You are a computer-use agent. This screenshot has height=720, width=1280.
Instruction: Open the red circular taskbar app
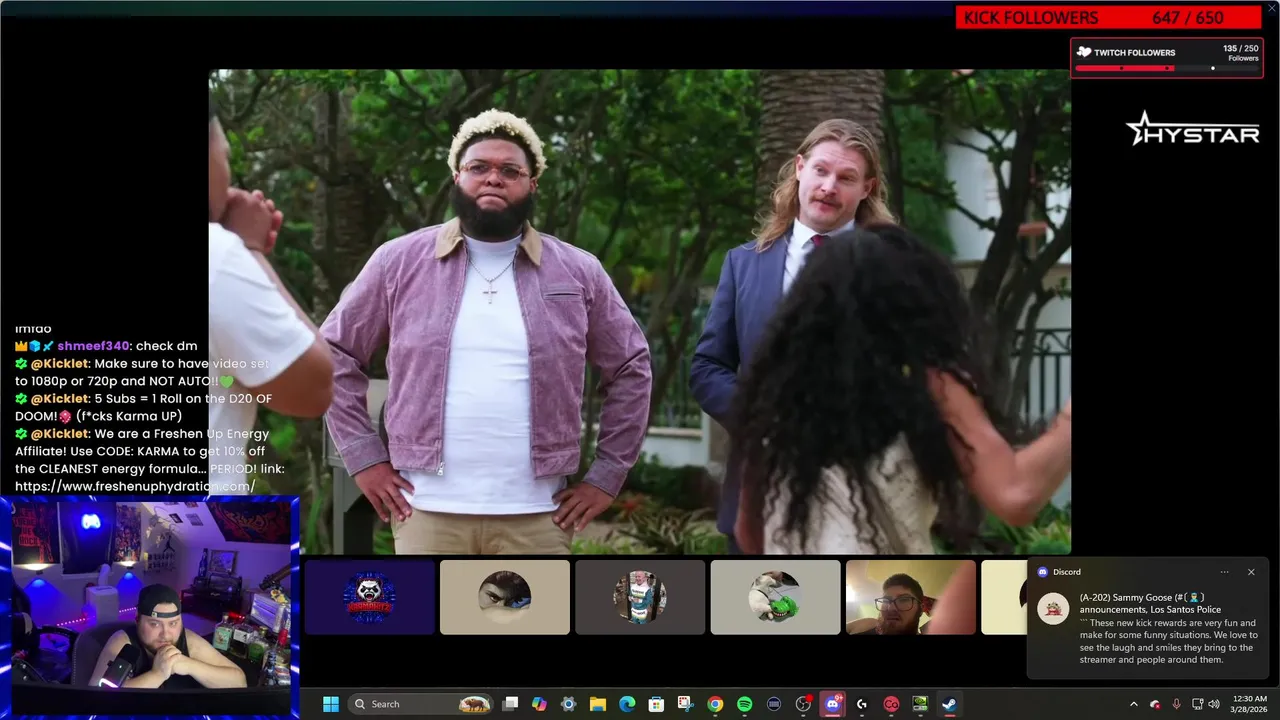891,704
